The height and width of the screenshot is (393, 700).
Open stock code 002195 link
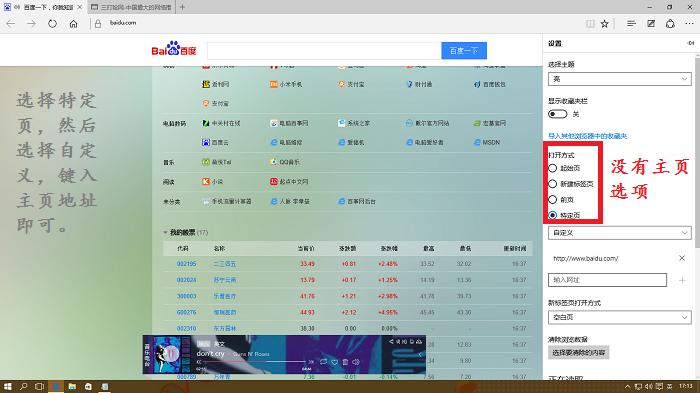click(x=186, y=264)
